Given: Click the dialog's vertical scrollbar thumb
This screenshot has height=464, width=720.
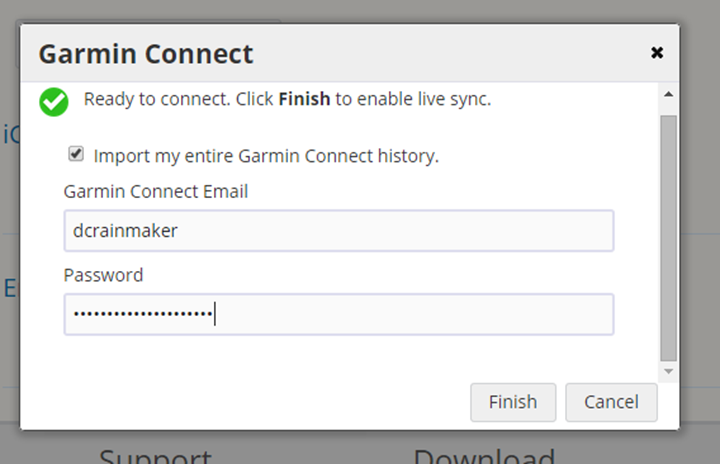Looking at the screenshot, I should [669, 238].
